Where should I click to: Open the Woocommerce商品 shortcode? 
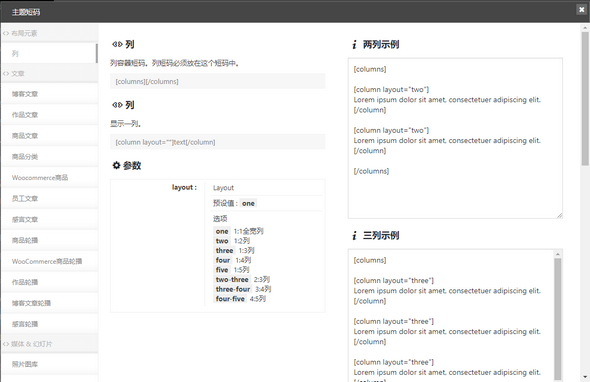tap(50, 177)
